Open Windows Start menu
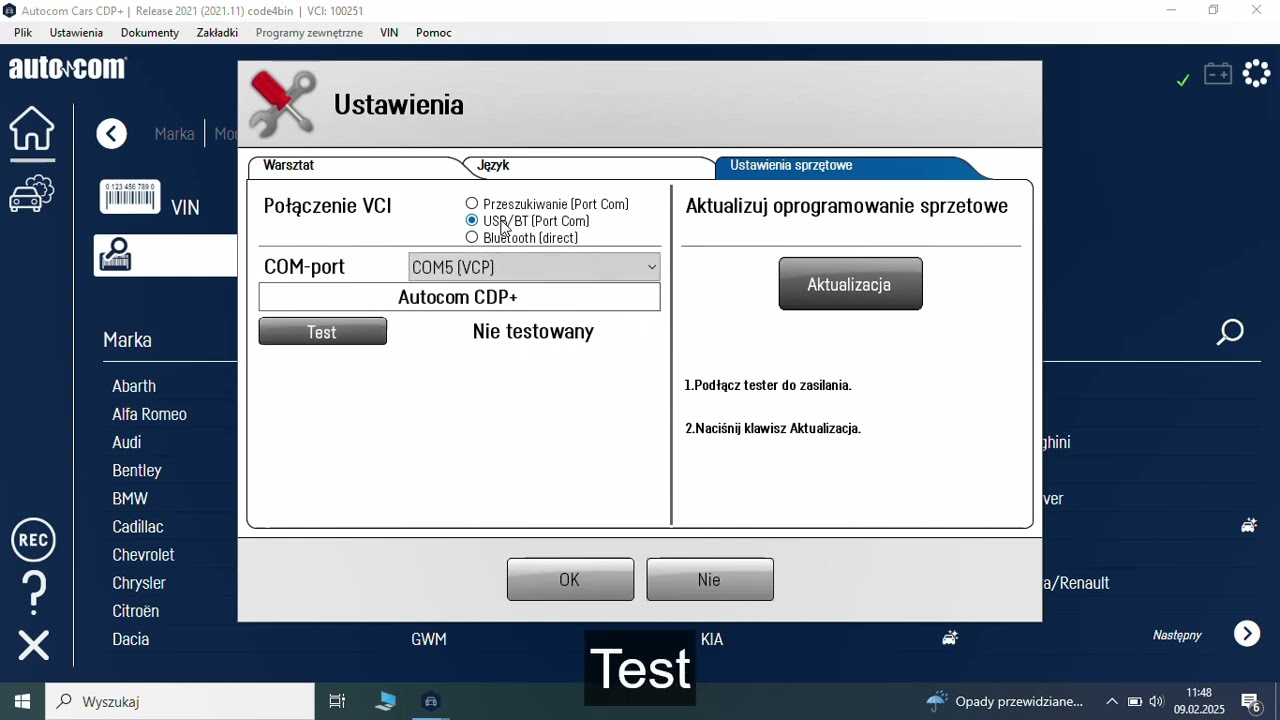 tap(22, 701)
